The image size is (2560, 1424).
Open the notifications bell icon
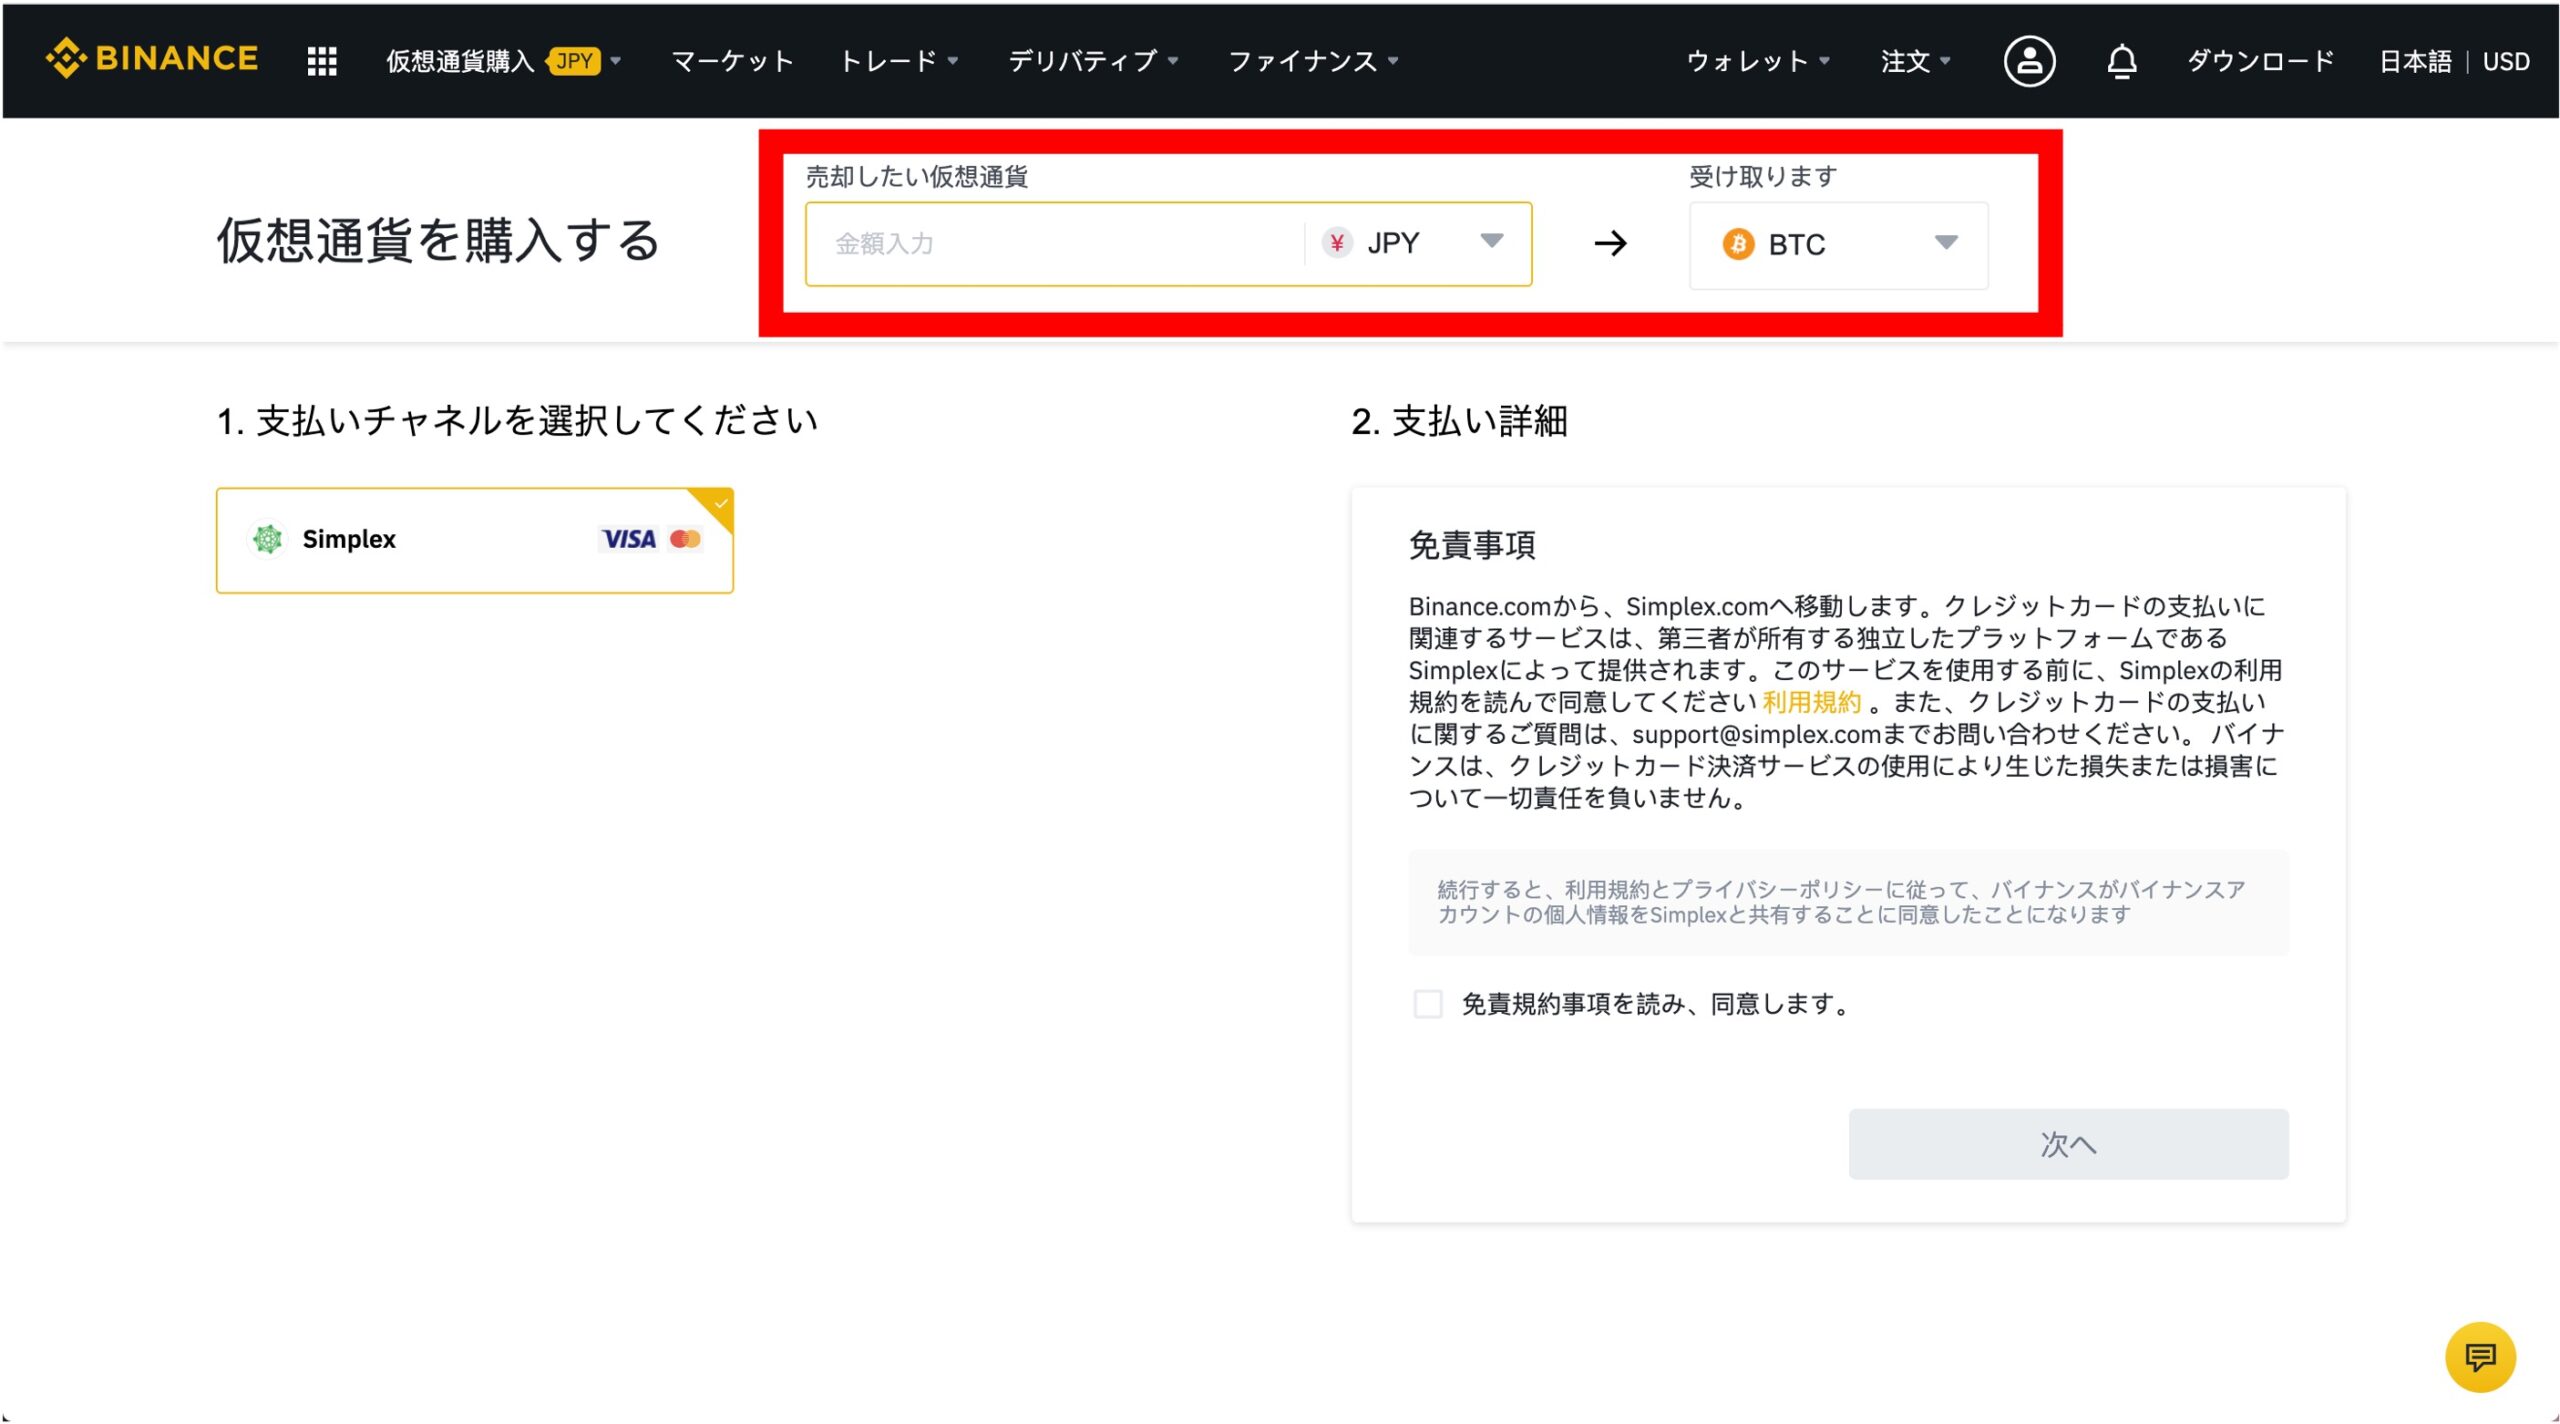pyautogui.click(x=2121, y=61)
